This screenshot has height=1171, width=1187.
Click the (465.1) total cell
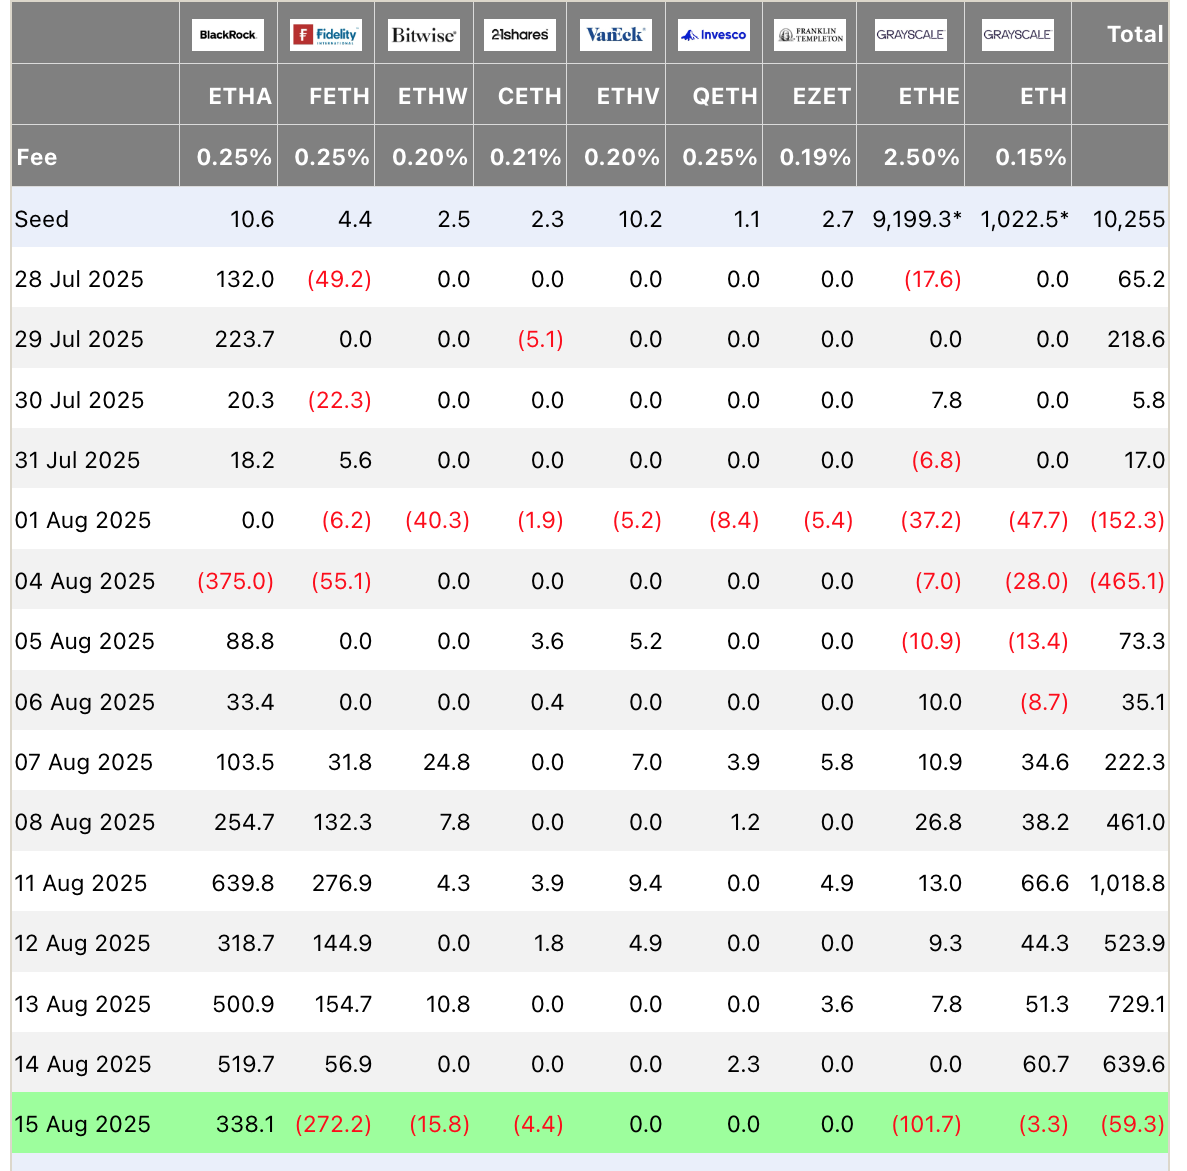coord(1127,581)
